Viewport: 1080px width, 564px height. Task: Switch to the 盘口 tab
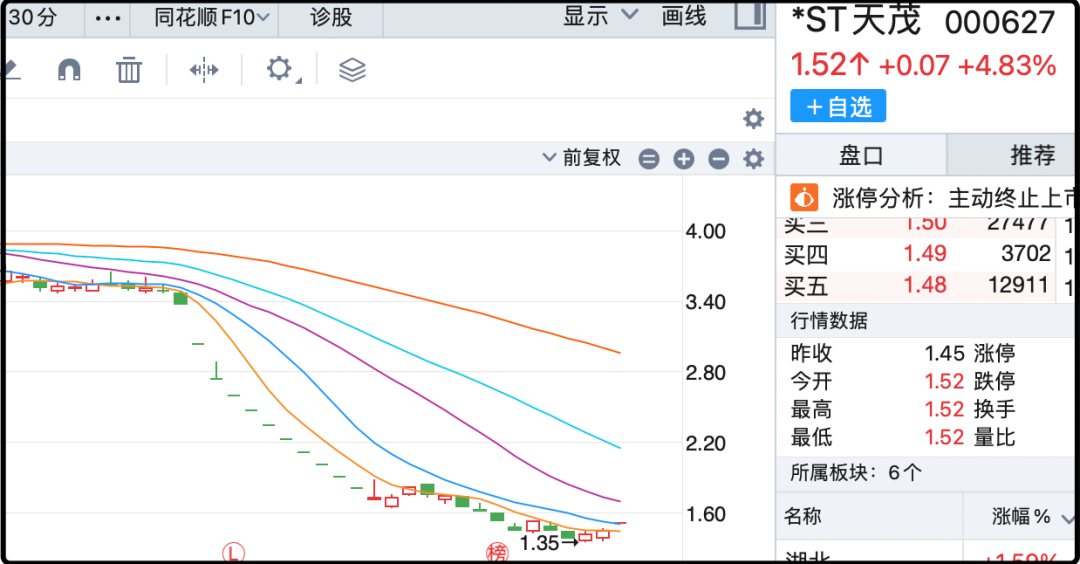pyautogui.click(x=861, y=155)
